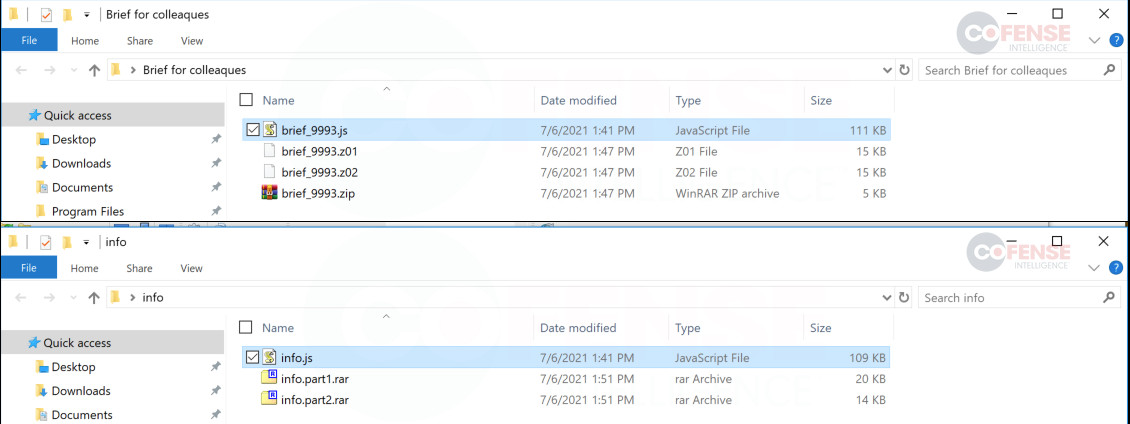
Task: Click the search magnifier in the 'Search info' box
Action: (1109, 297)
